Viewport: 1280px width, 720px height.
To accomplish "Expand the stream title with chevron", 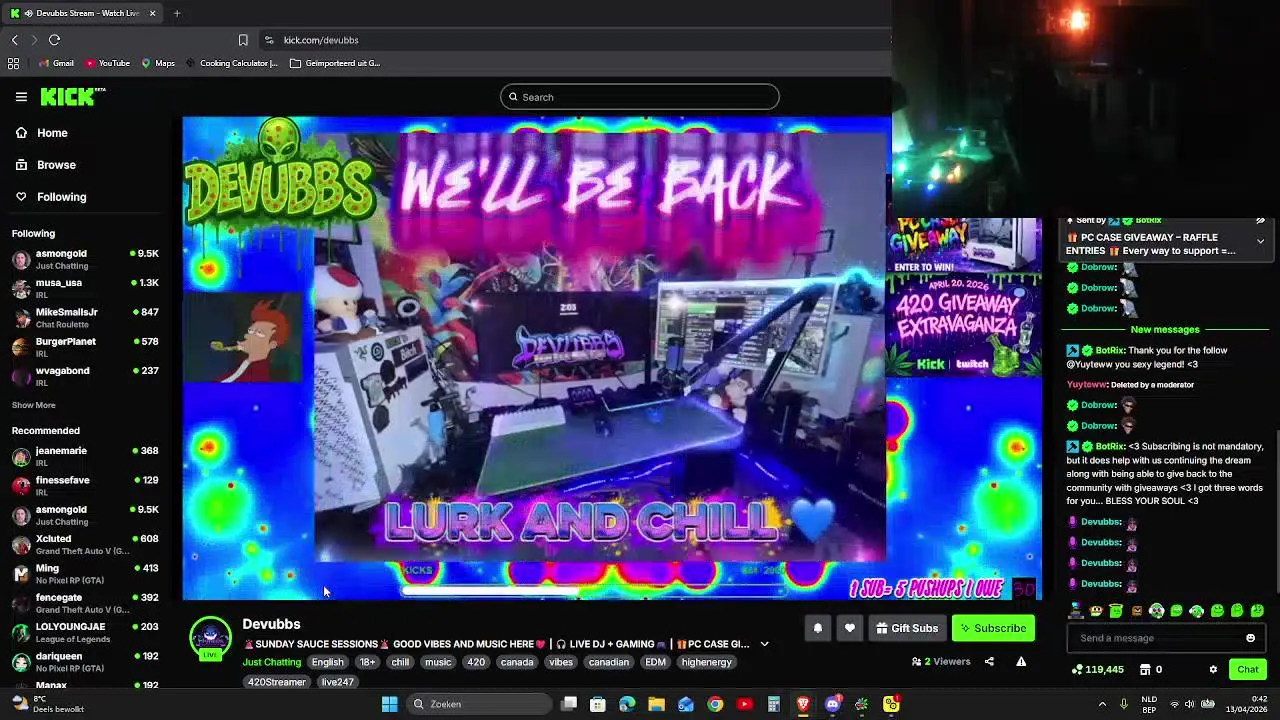I will (x=764, y=644).
